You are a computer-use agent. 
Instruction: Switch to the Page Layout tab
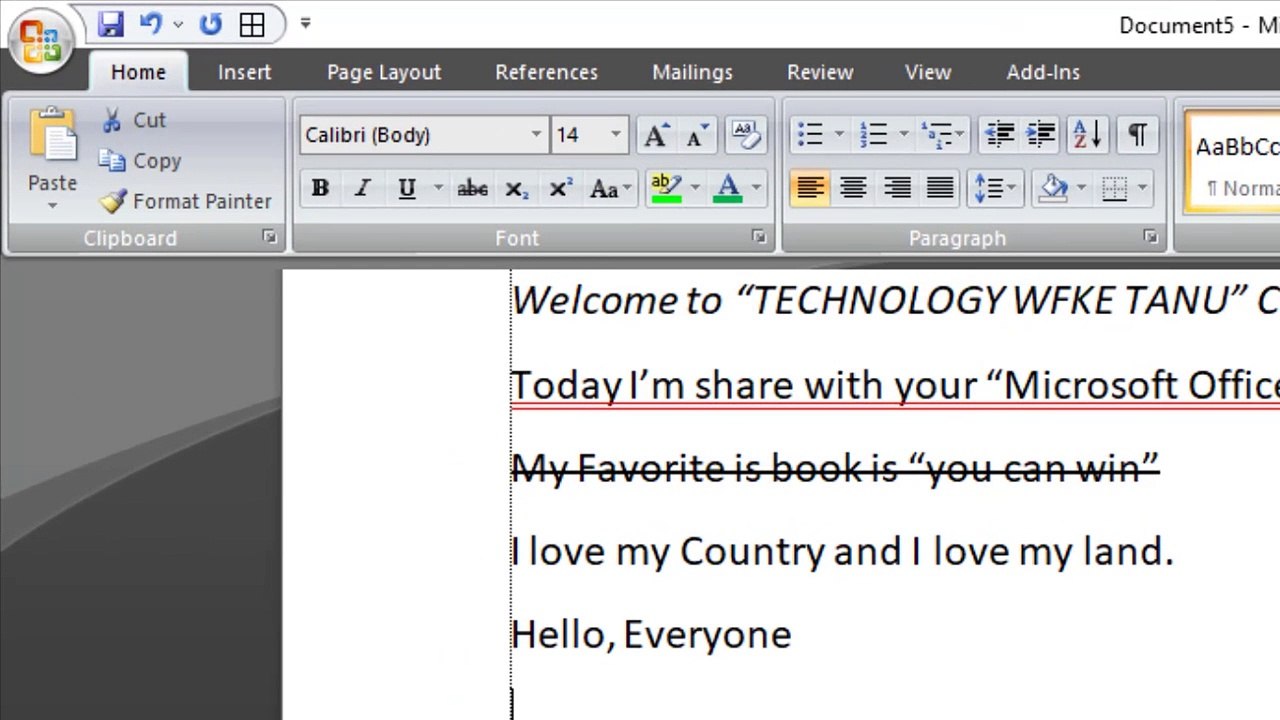click(383, 72)
